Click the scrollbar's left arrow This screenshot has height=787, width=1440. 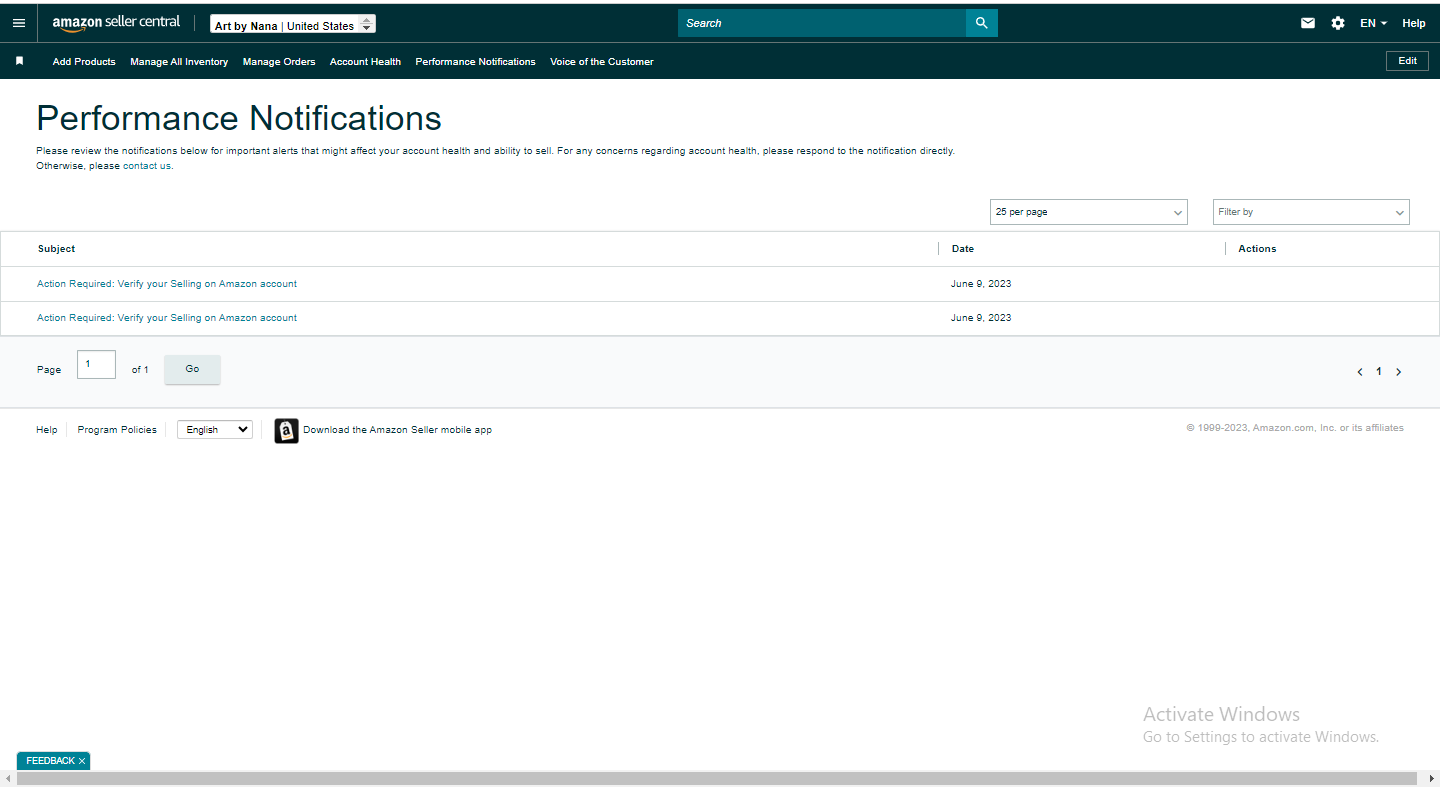[x=7, y=778]
